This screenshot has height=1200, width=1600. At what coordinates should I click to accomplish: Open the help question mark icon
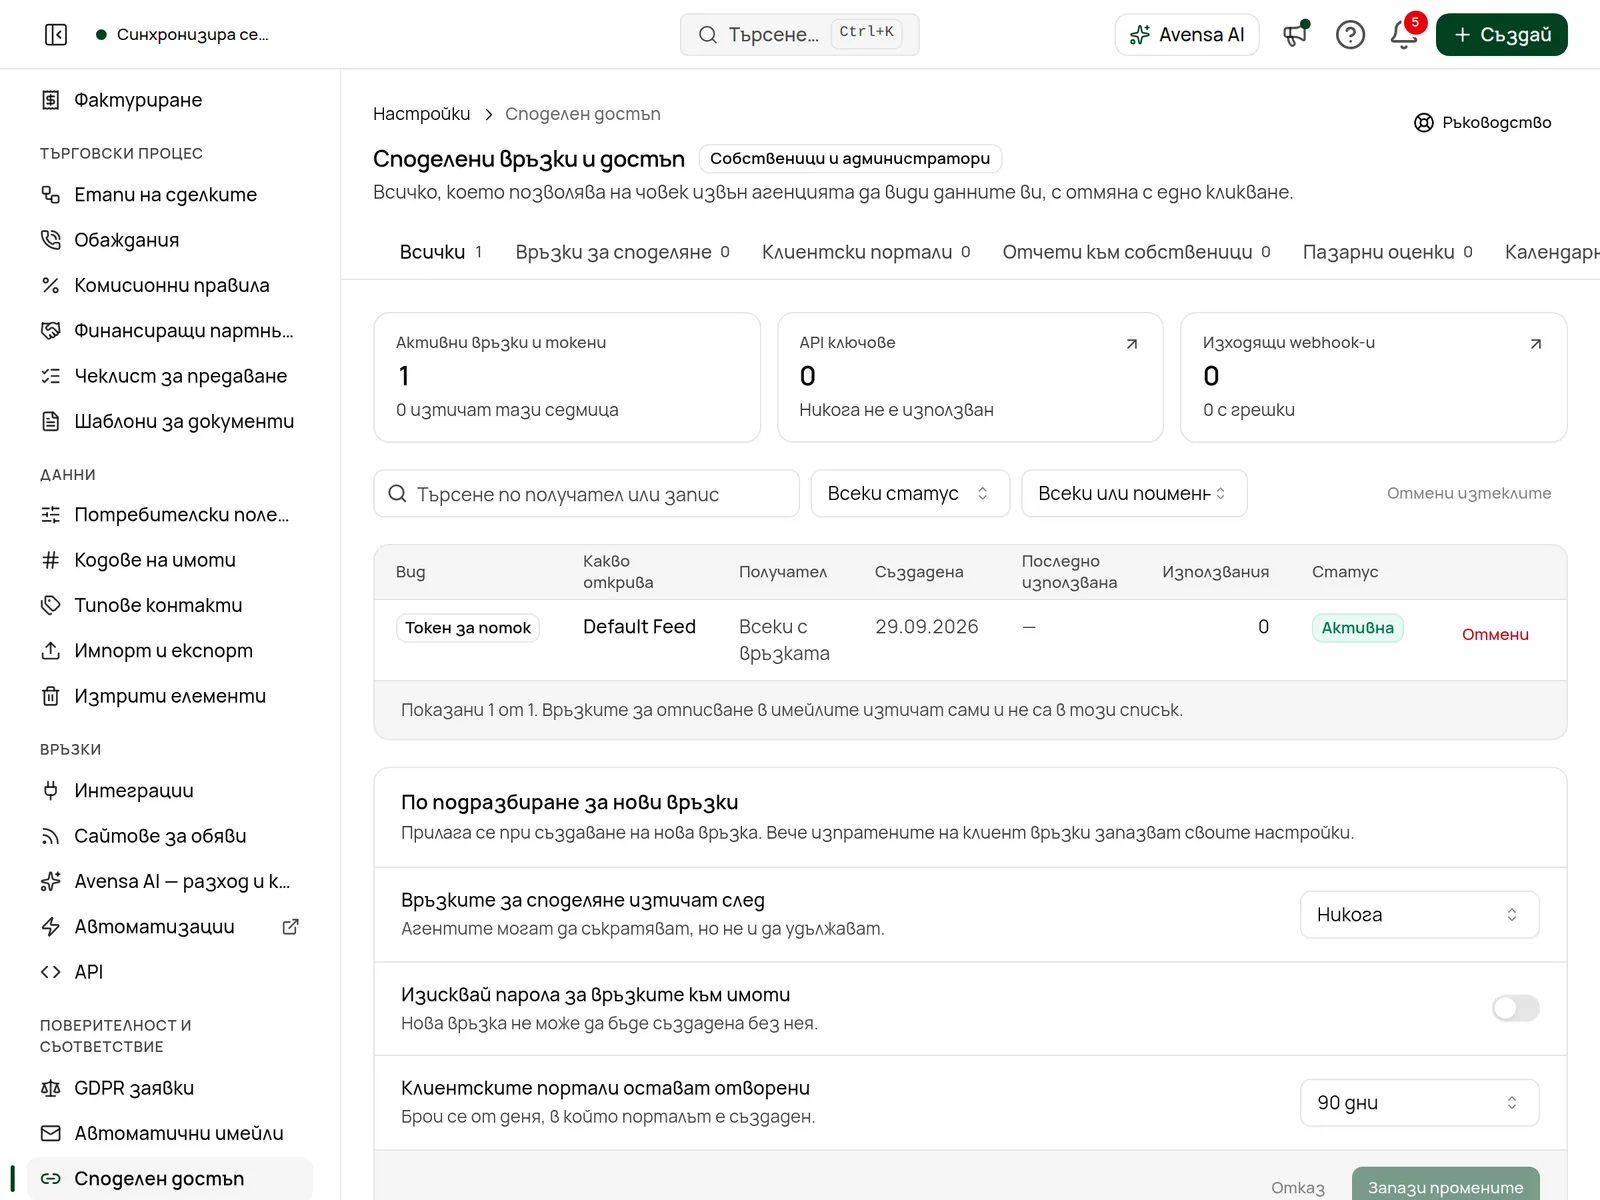click(x=1350, y=35)
